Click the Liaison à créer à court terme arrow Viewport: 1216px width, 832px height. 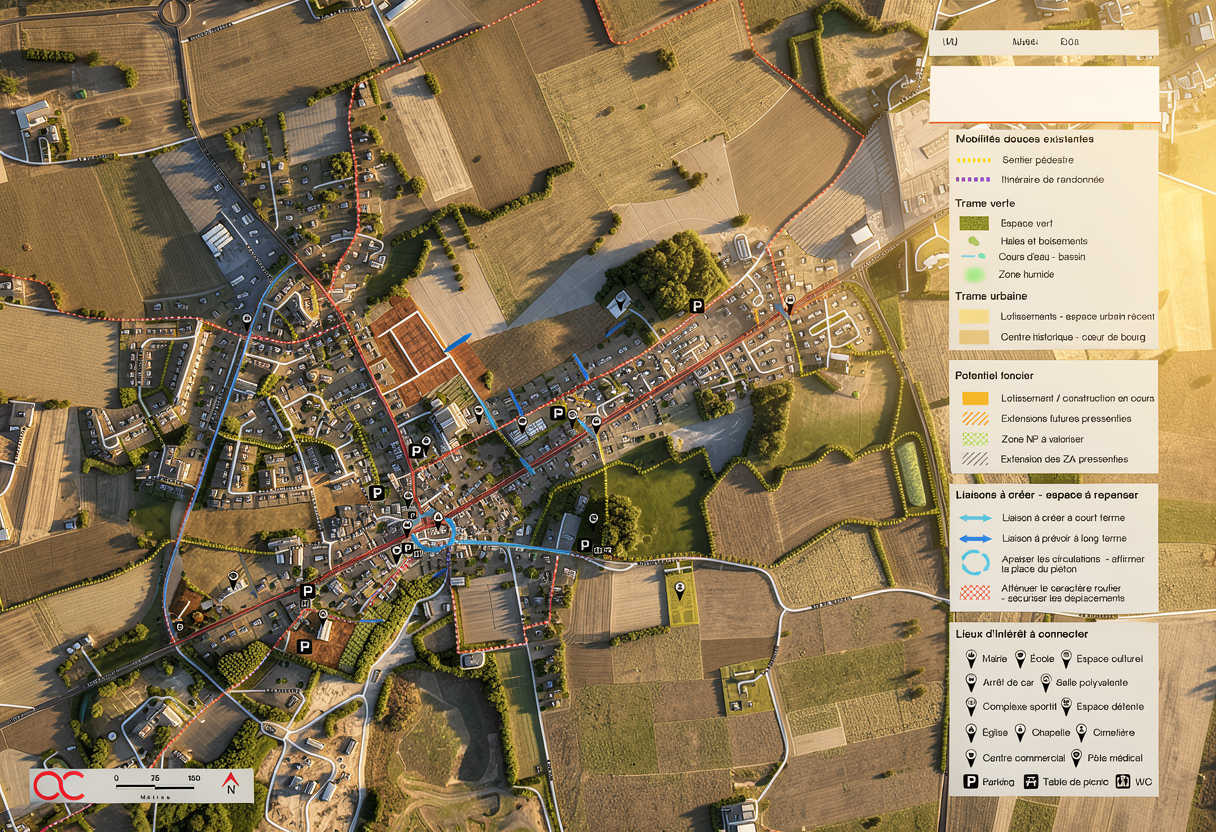coord(974,518)
